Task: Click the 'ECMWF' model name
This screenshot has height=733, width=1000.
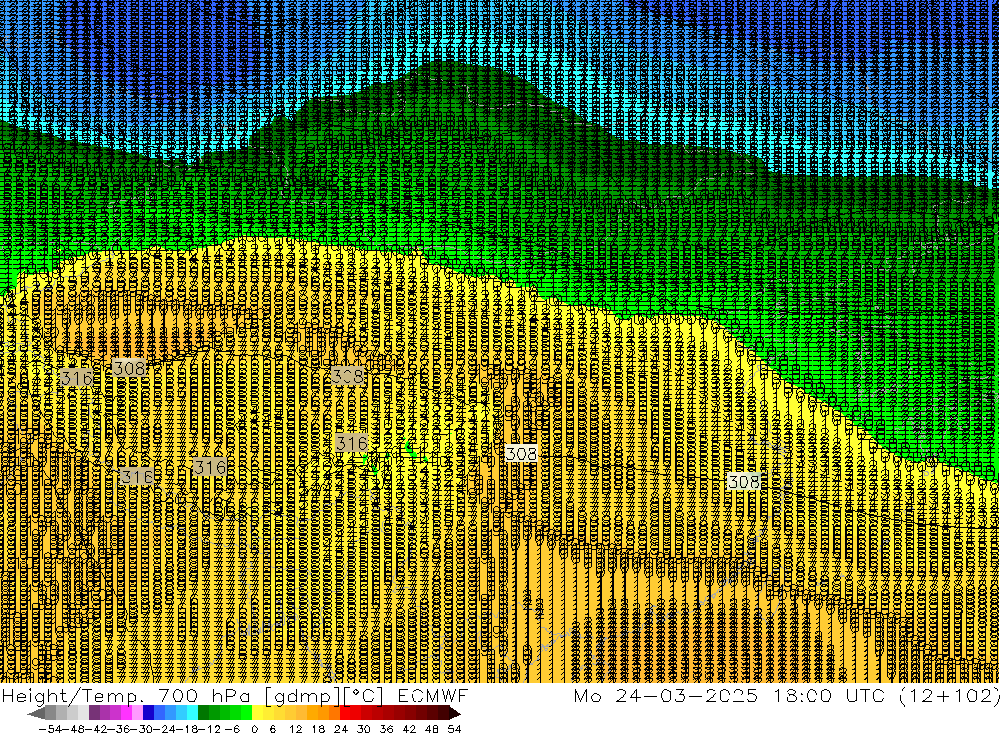Action: [433, 696]
